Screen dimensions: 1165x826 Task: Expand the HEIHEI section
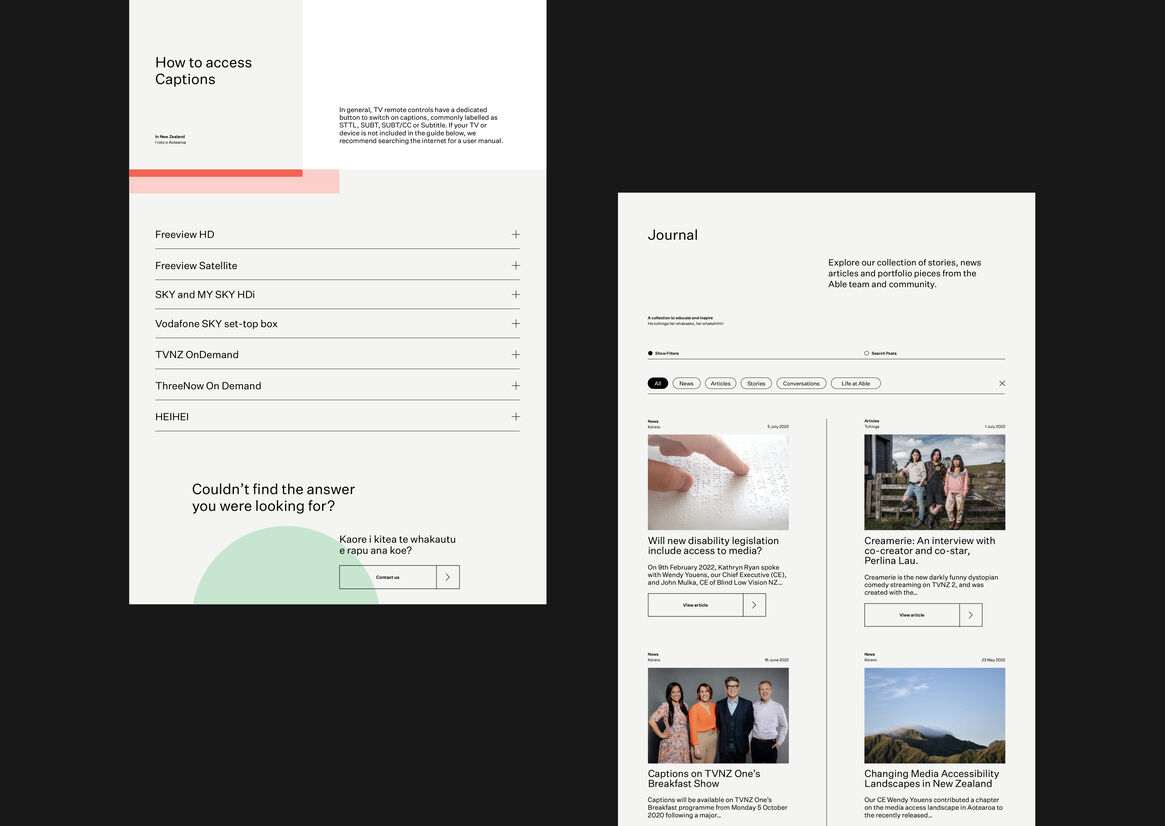click(x=337, y=417)
